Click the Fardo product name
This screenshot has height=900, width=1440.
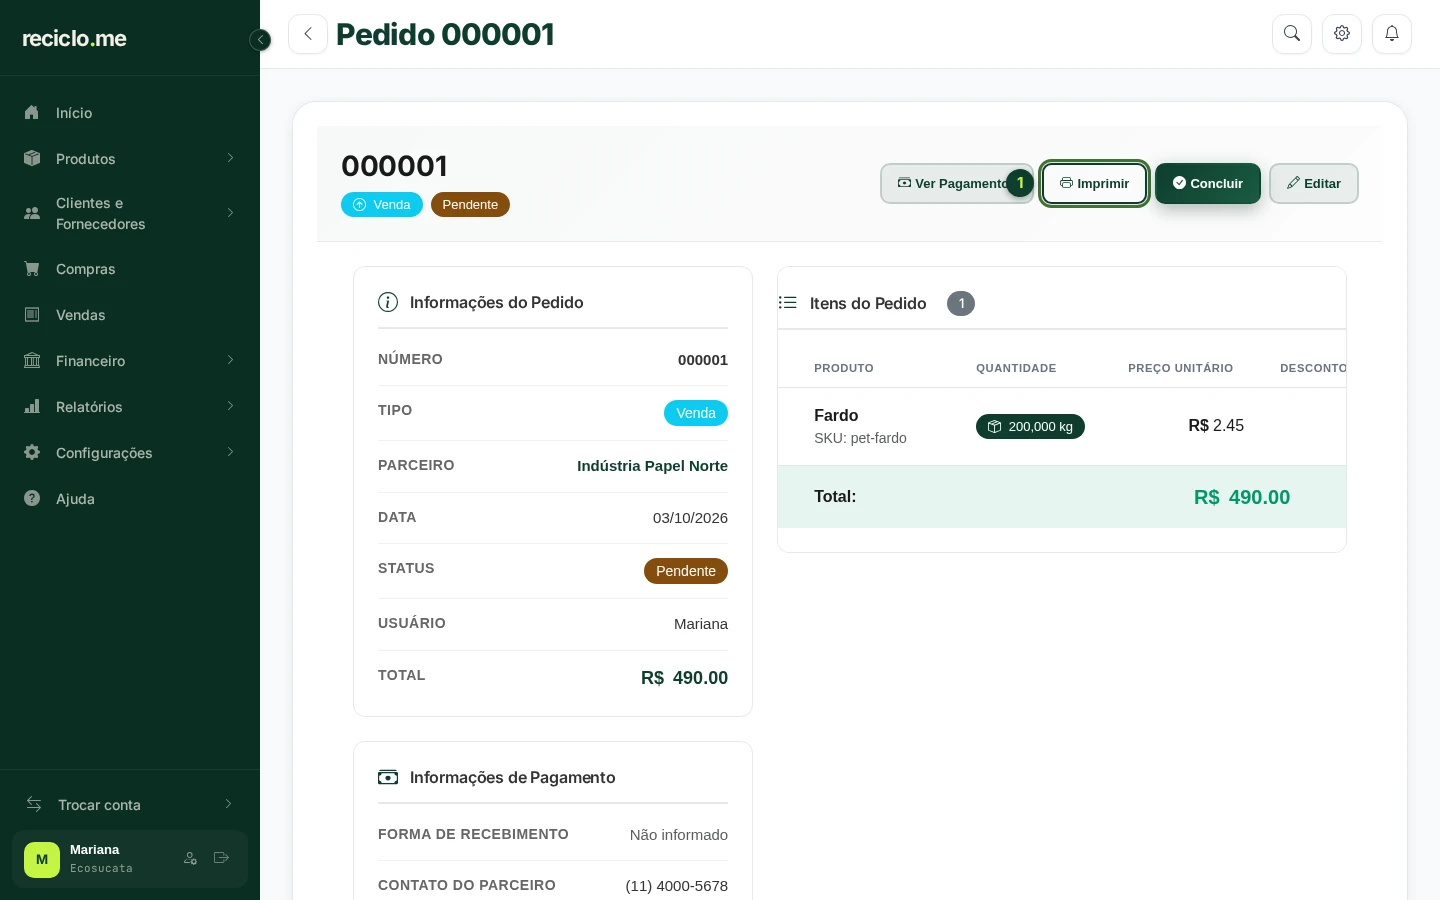tap(836, 415)
